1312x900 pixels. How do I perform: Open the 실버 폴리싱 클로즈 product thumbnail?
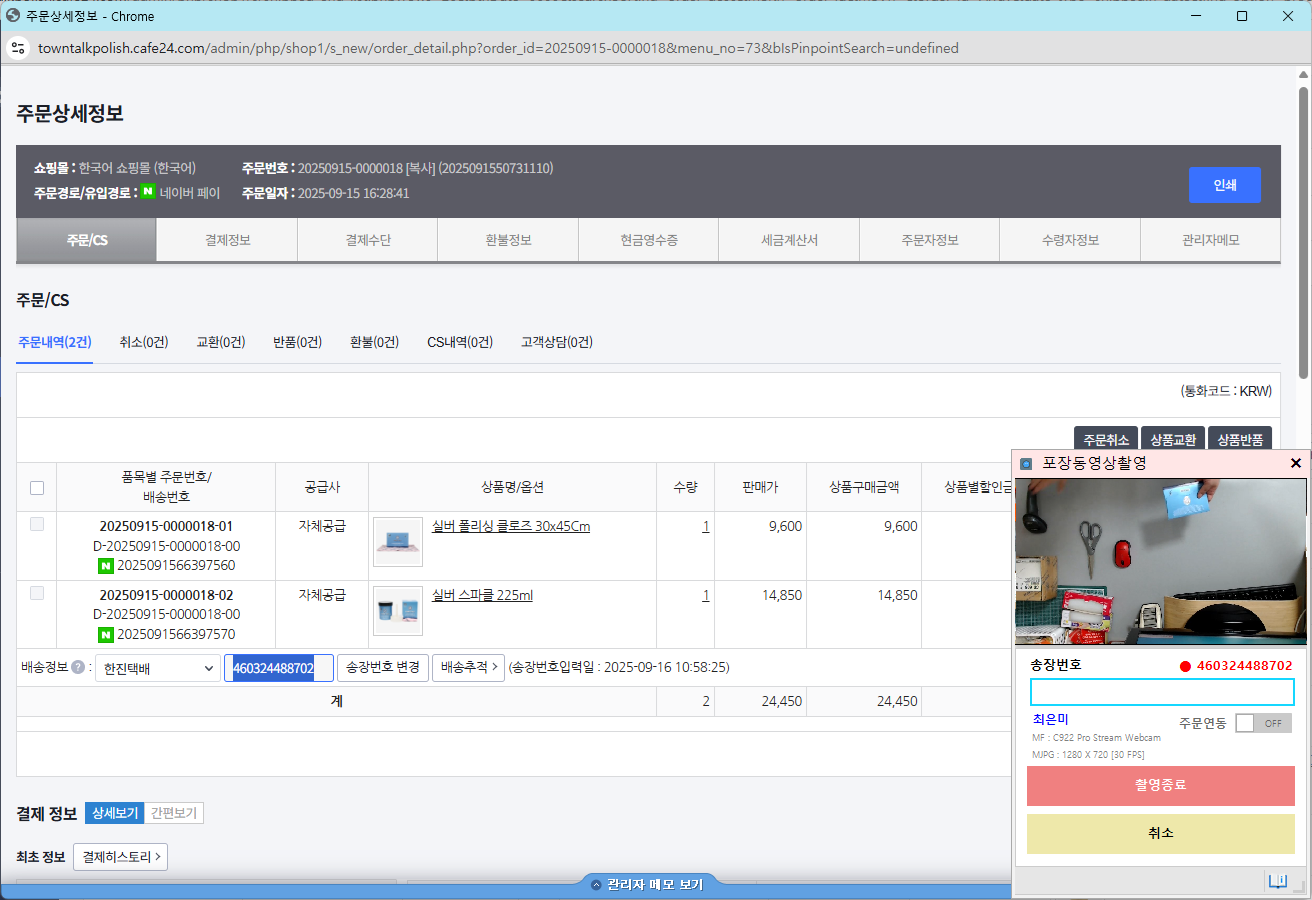(398, 542)
